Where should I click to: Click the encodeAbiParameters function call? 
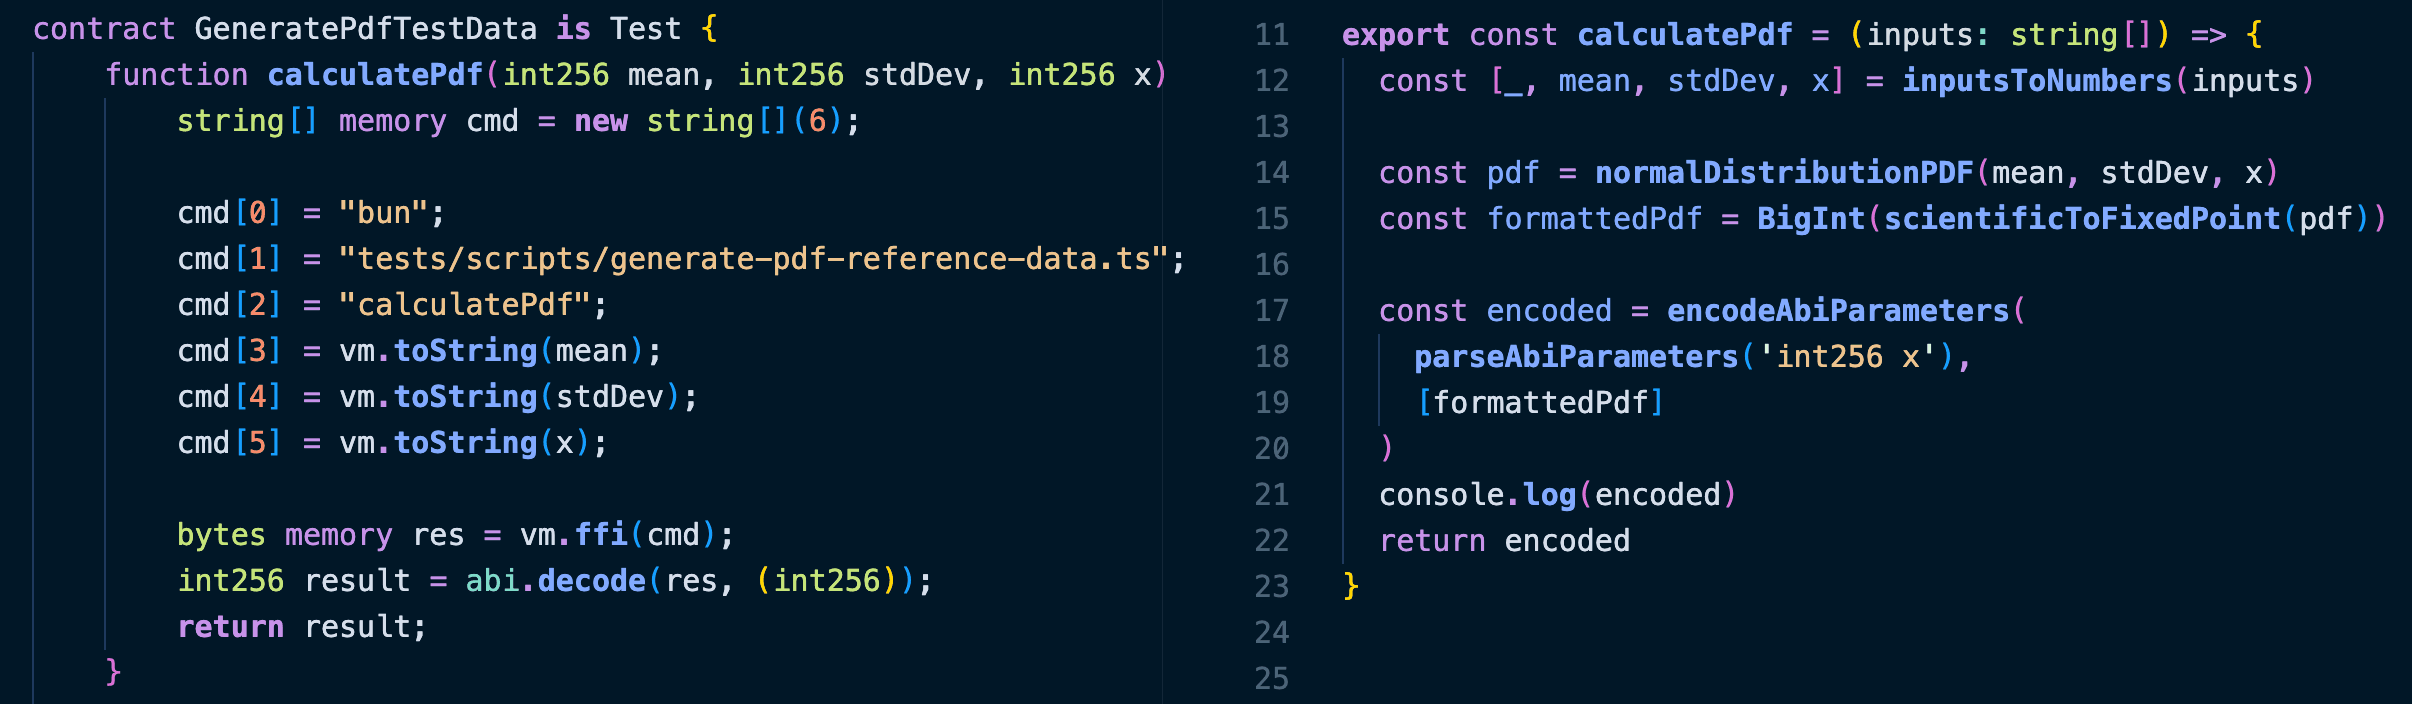pos(1838,311)
